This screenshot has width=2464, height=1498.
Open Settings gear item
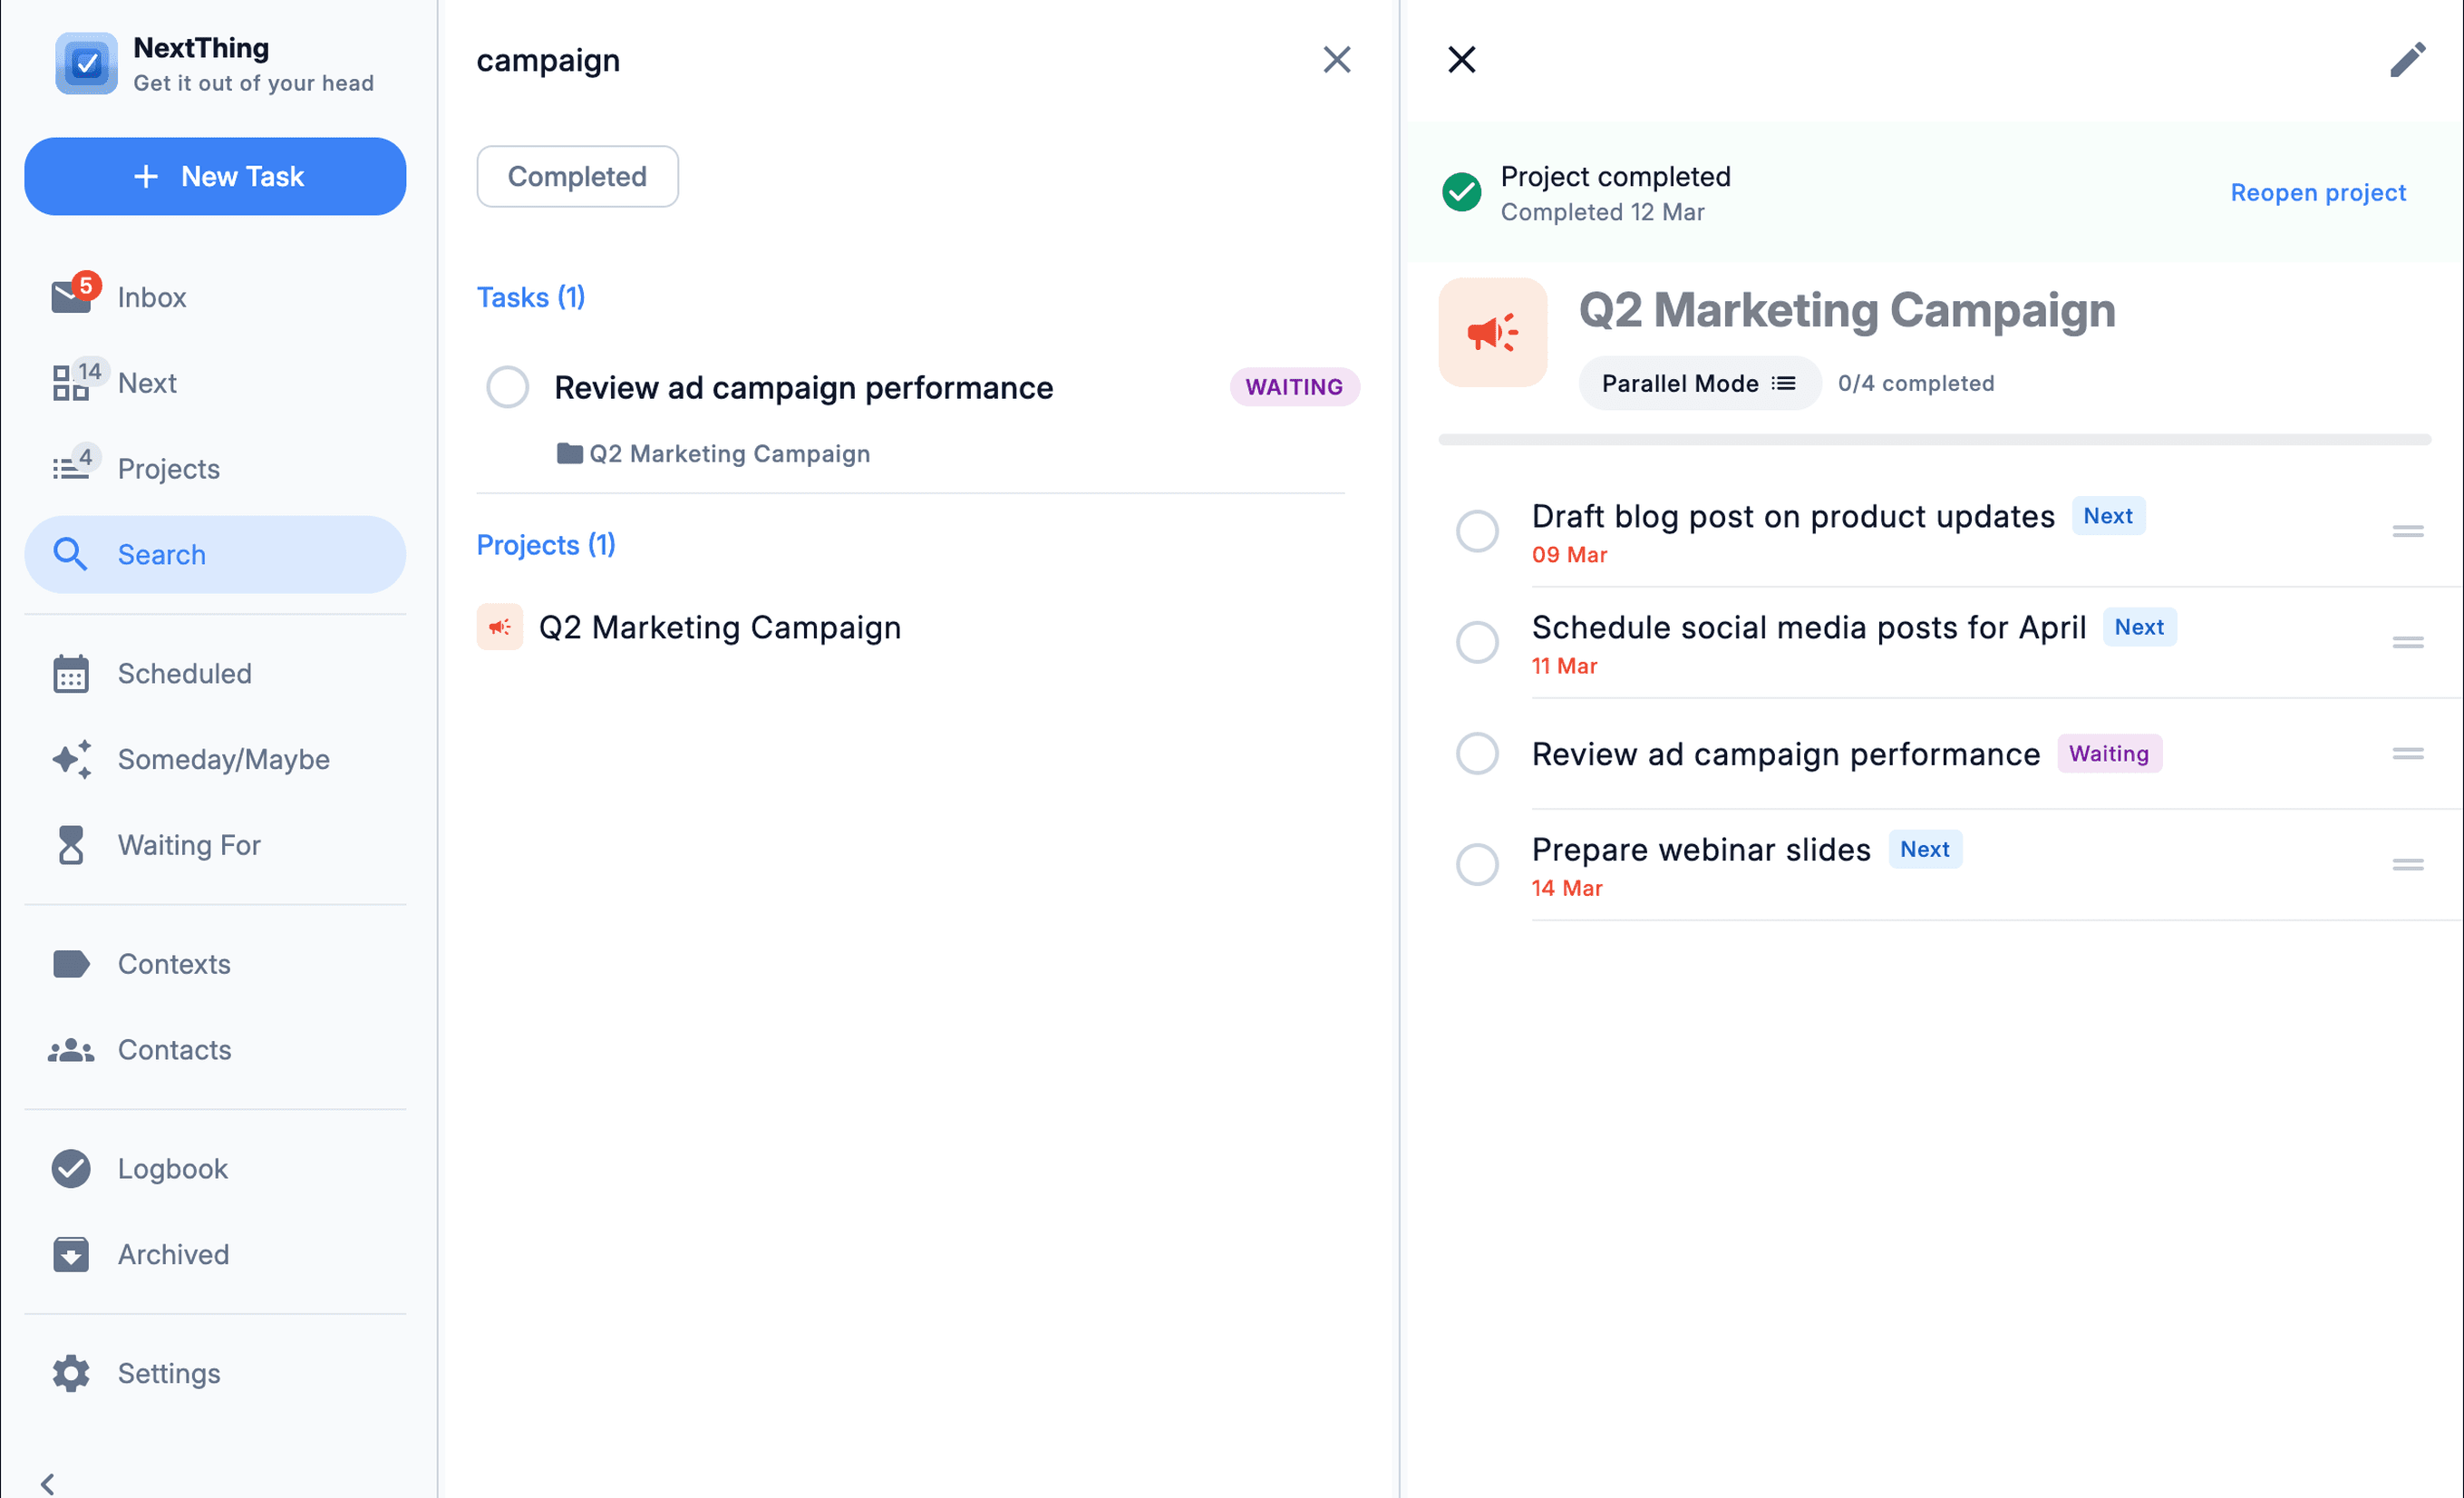(168, 1373)
